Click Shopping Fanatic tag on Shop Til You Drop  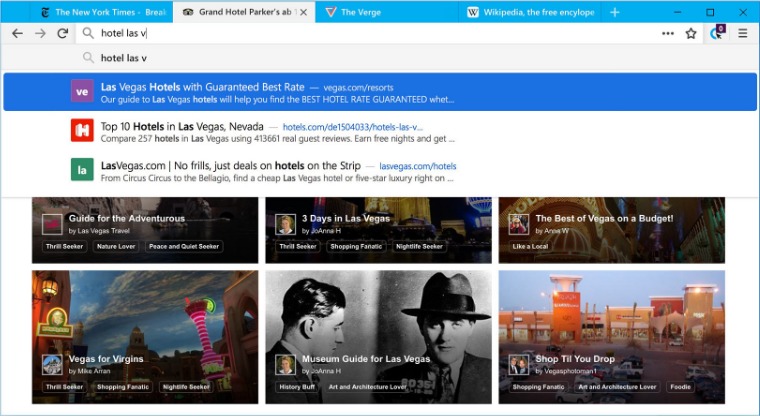538,387
